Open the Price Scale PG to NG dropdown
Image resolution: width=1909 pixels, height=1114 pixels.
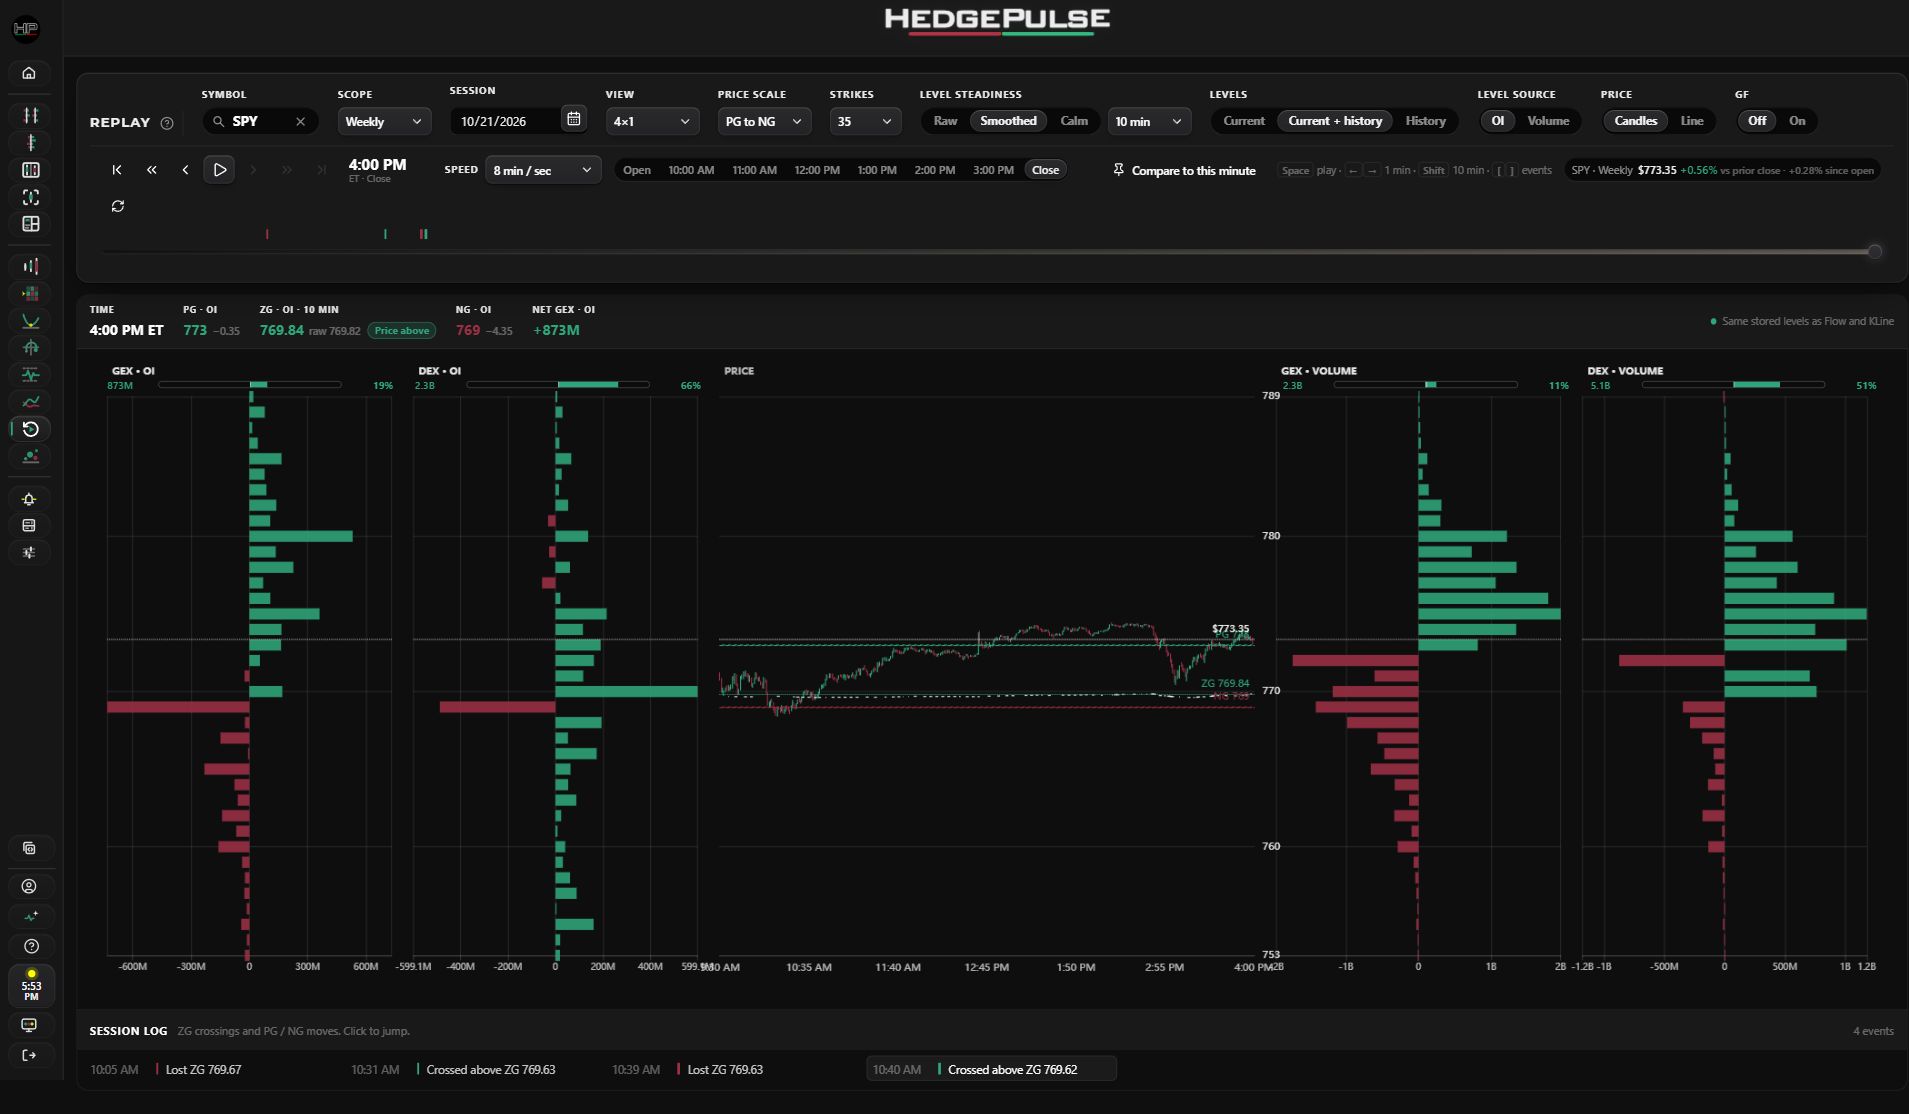pos(764,121)
